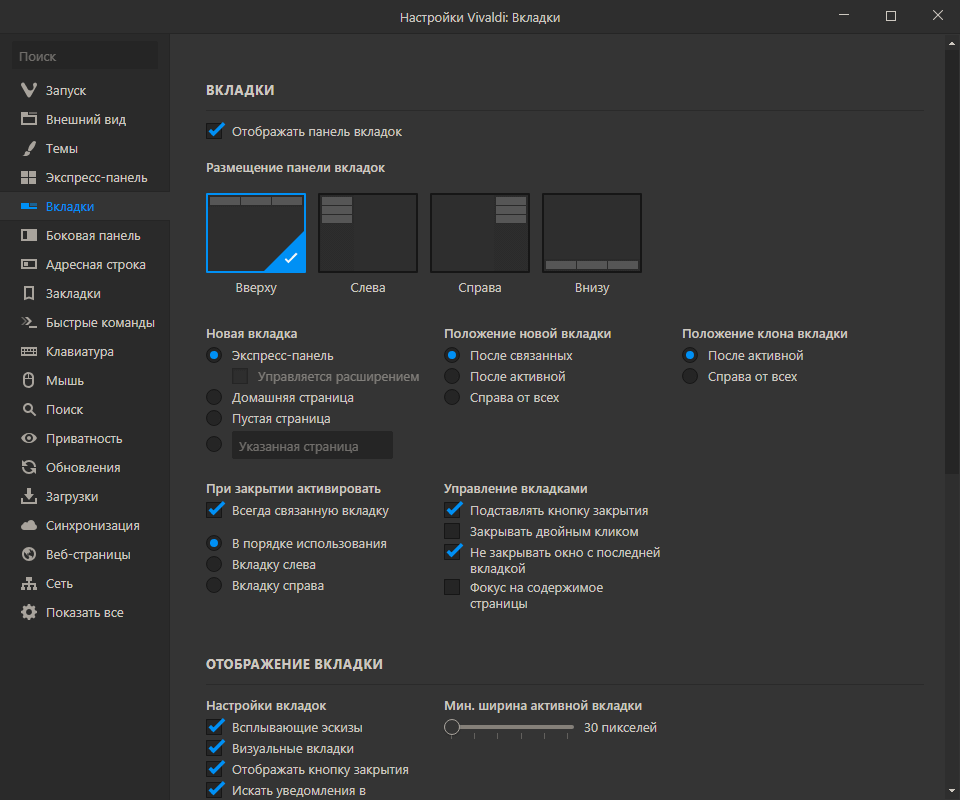Image resolution: width=960 pixels, height=800 pixels.
Task: Open the Адресная строка settings section
Action: pos(84,264)
